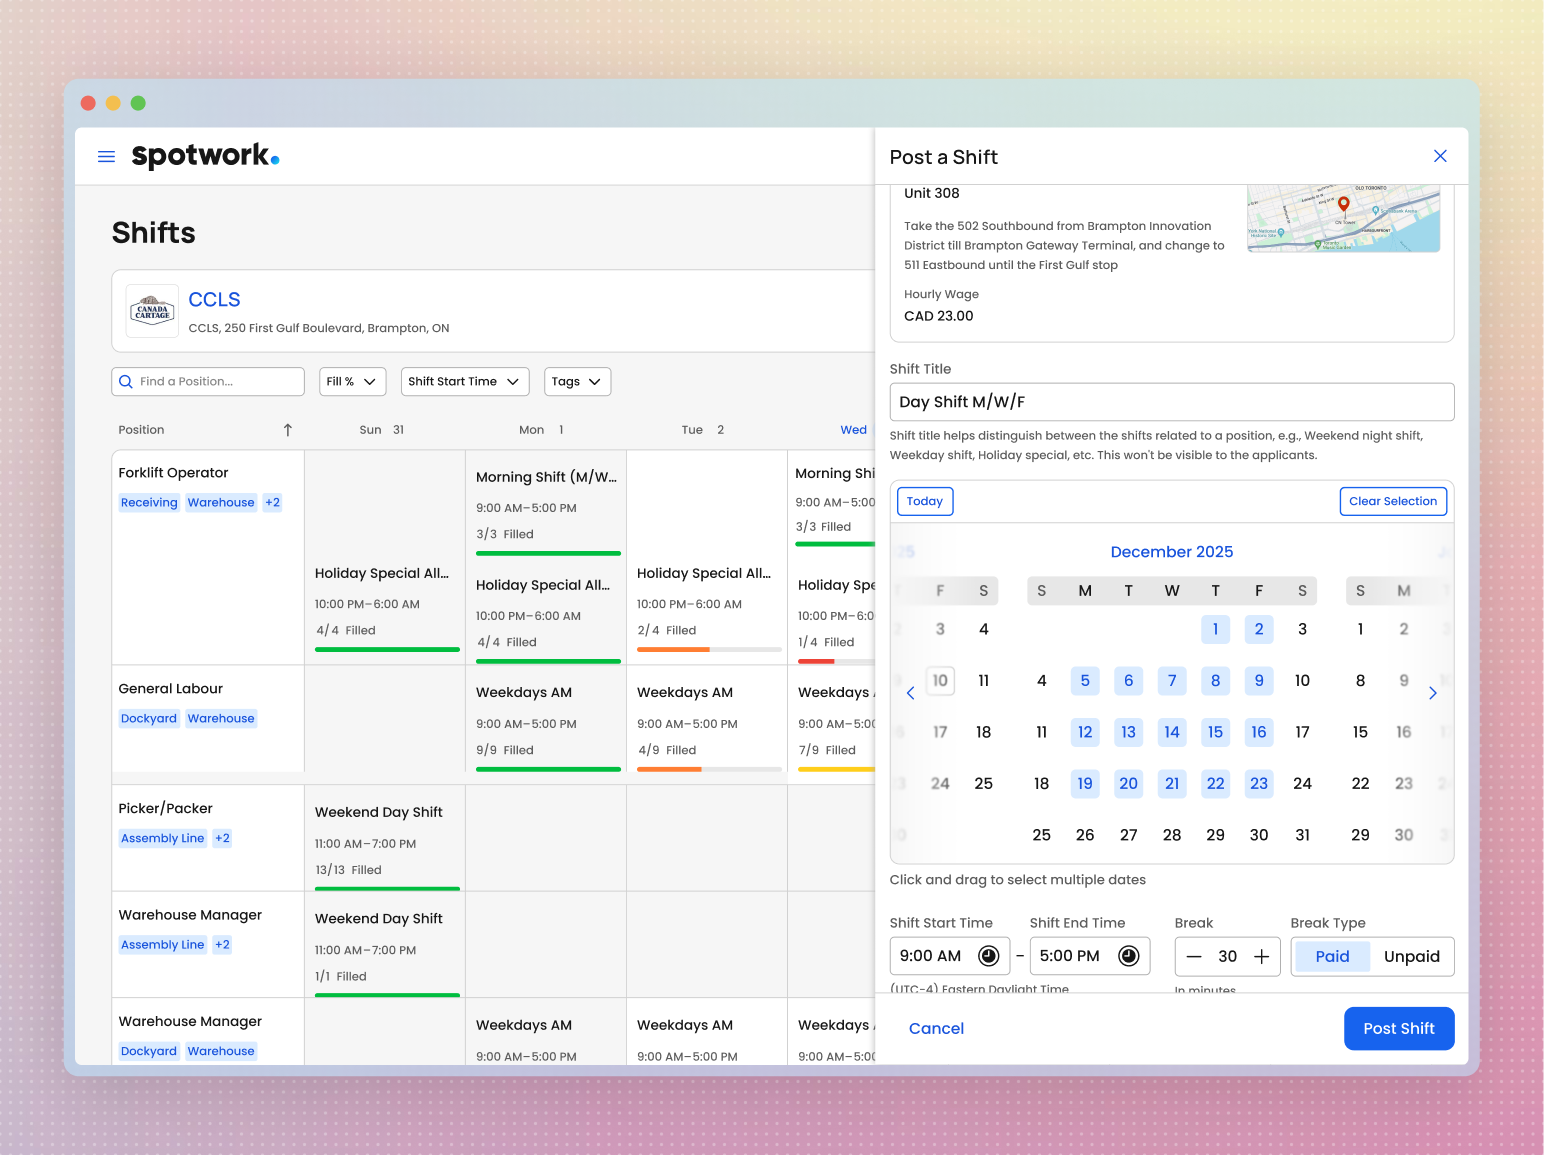Click Clear Selection above the calendar
Viewport: 1544px width, 1155px height.
1393,501
